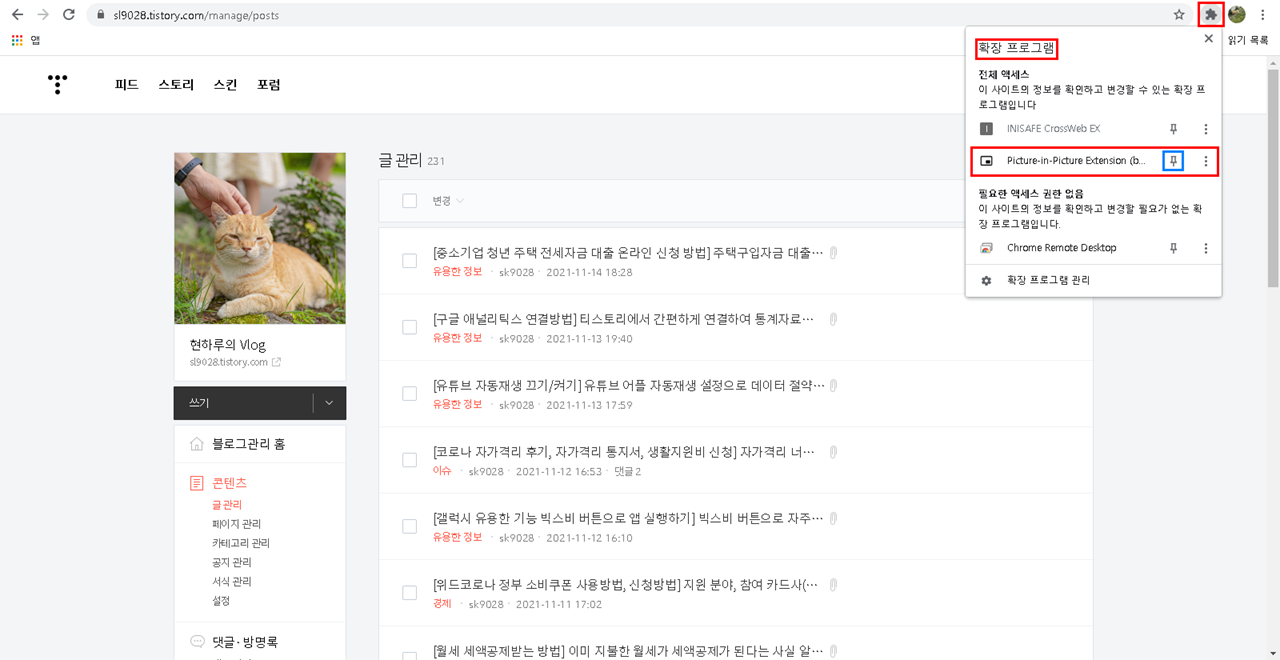
Task: Click the attachment clip on 유튜브 자동재생 post
Action: pos(833,385)
